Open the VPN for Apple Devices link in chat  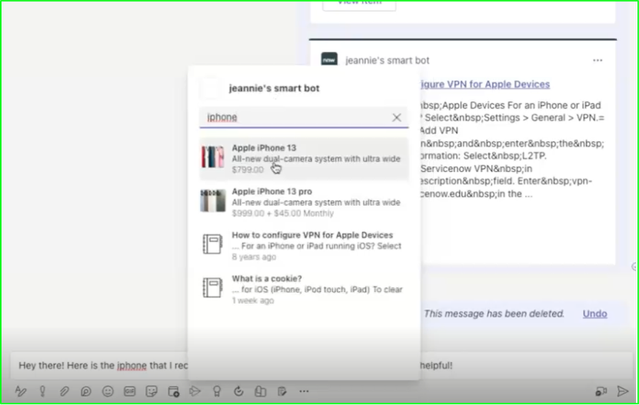pyautogui.click(x=485, y=84)
